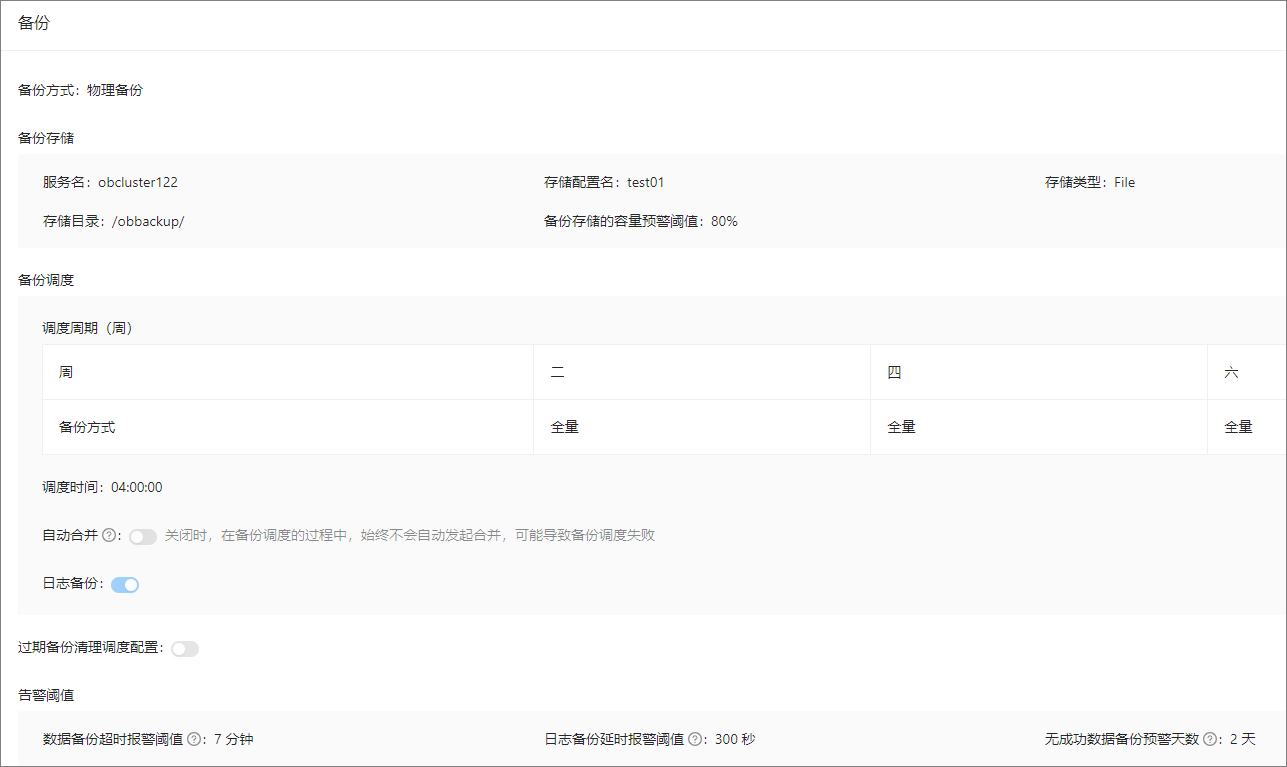The height and width of the screenshot is (767, 1287).
Task: Click the 四 column header in schedule table
Action: pos(894,372)
